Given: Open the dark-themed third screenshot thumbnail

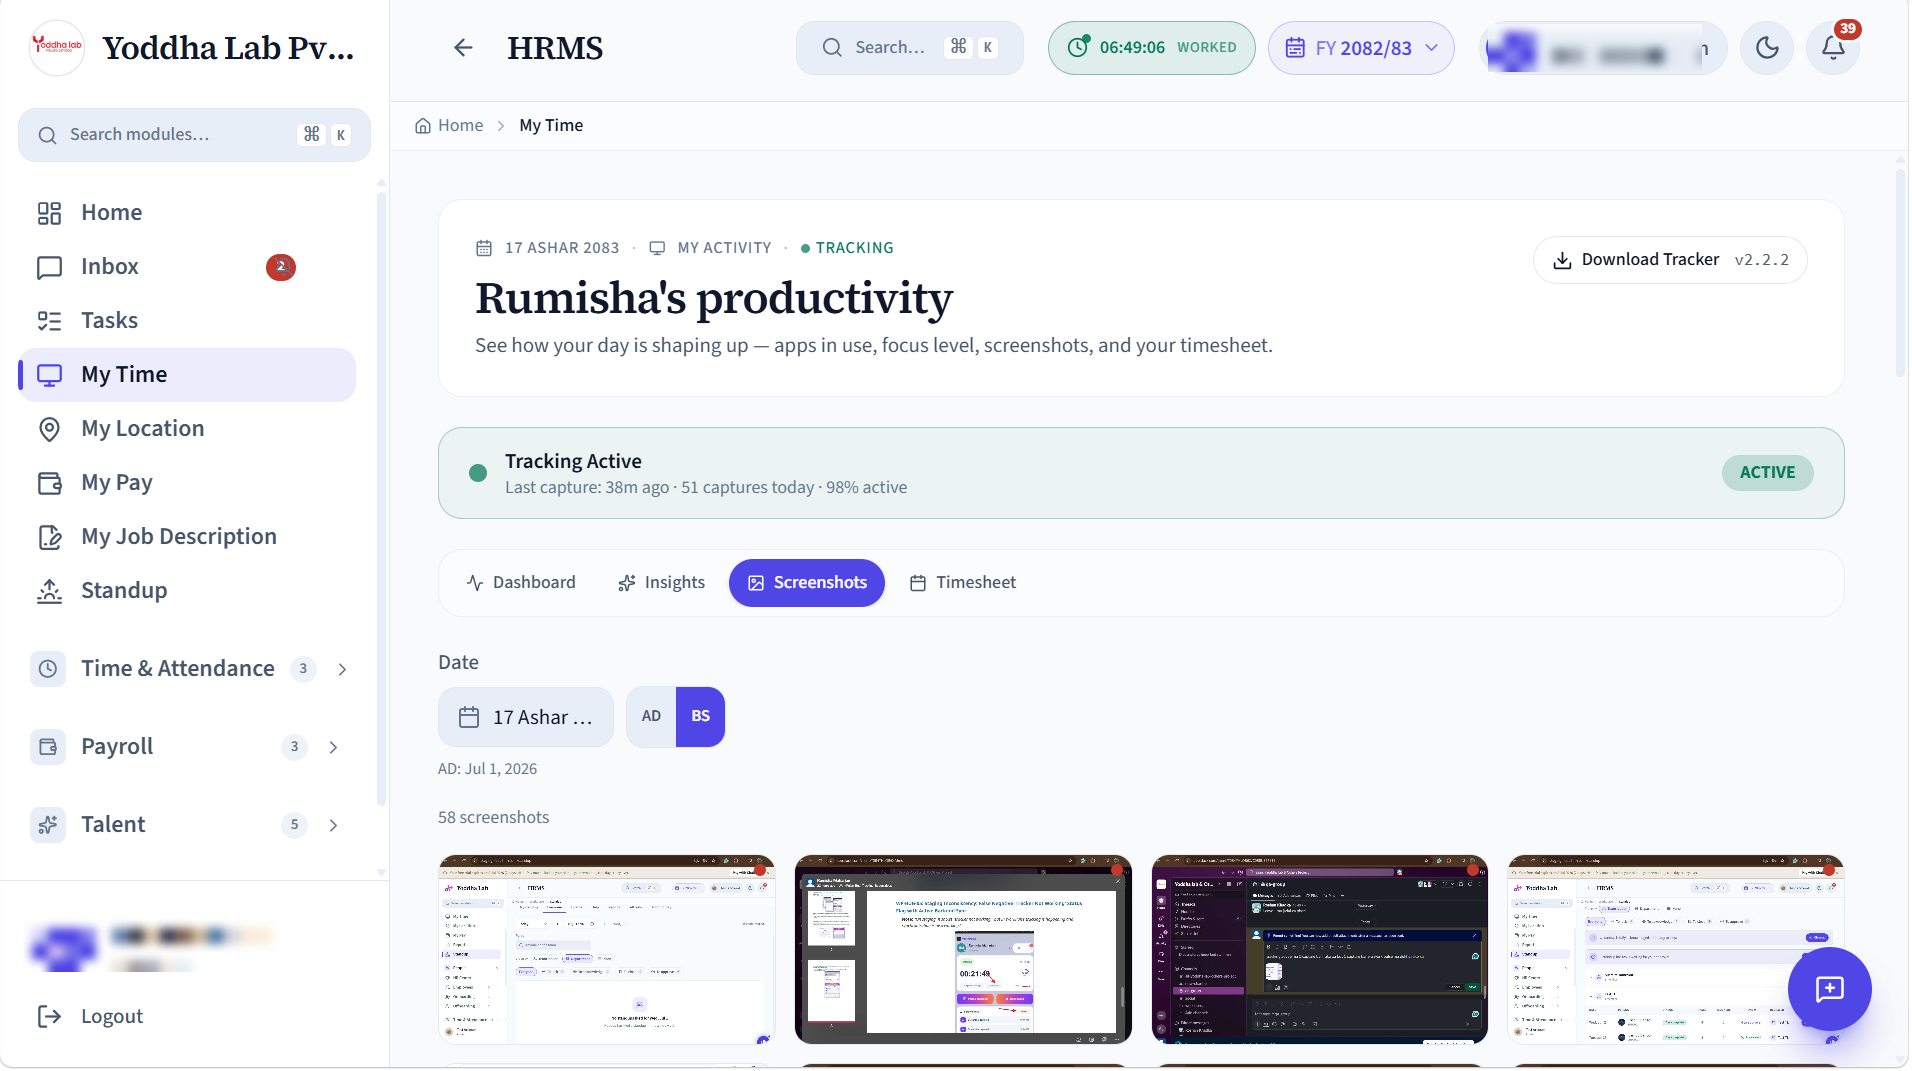Looking at the screenshot, I should [1319, 950].
